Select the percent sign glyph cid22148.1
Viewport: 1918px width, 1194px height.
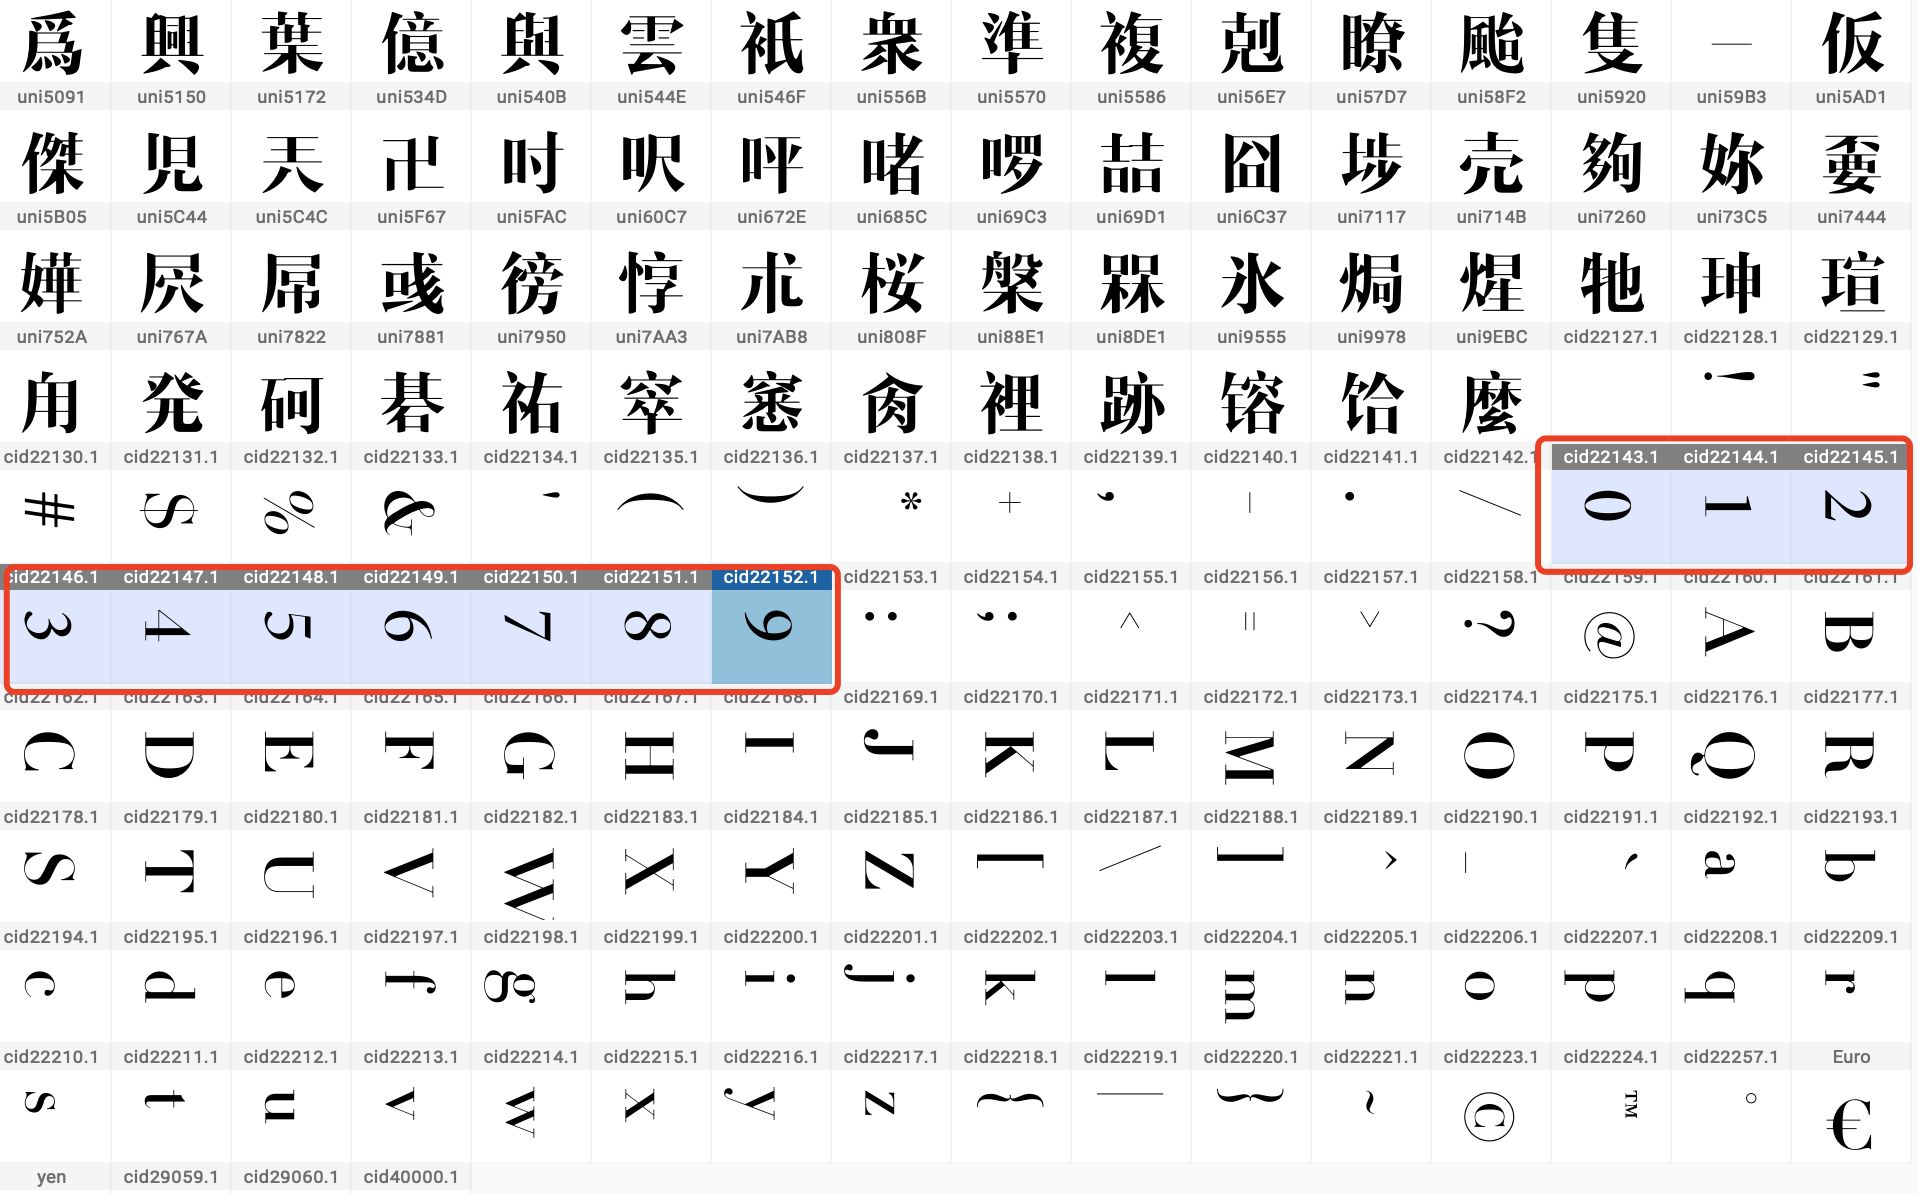[291, 510]
